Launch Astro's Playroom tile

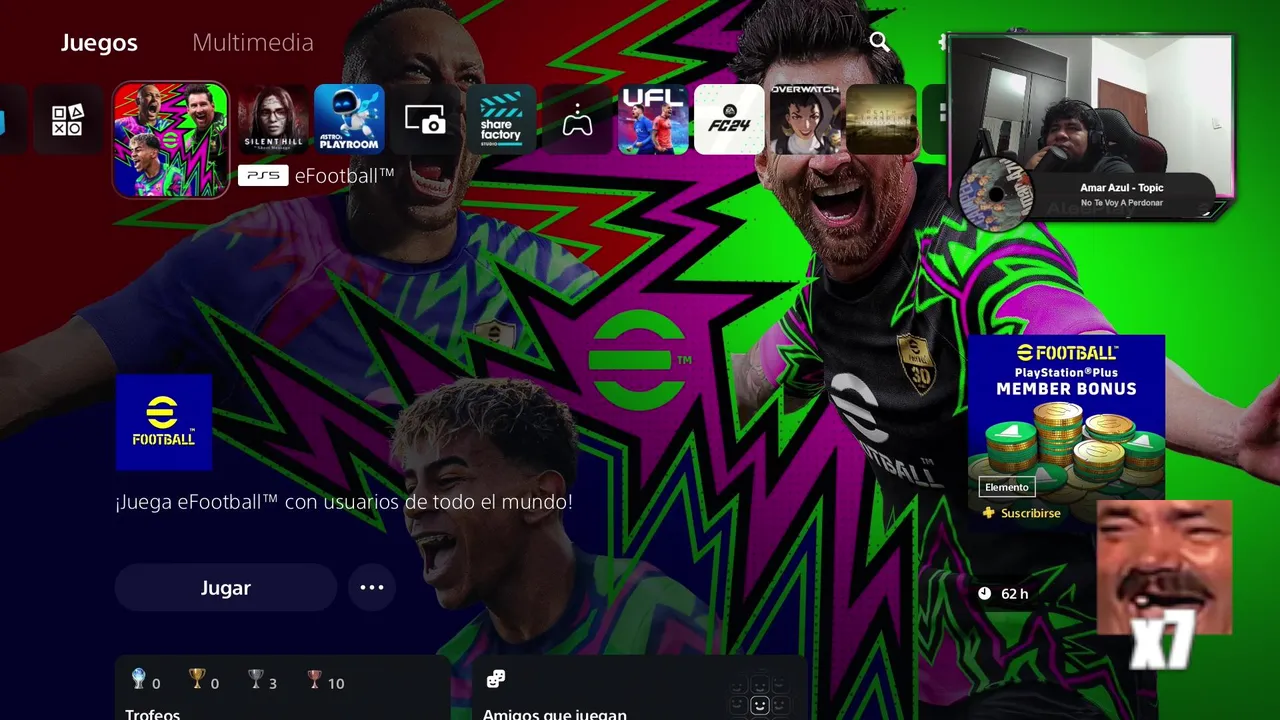349,120
